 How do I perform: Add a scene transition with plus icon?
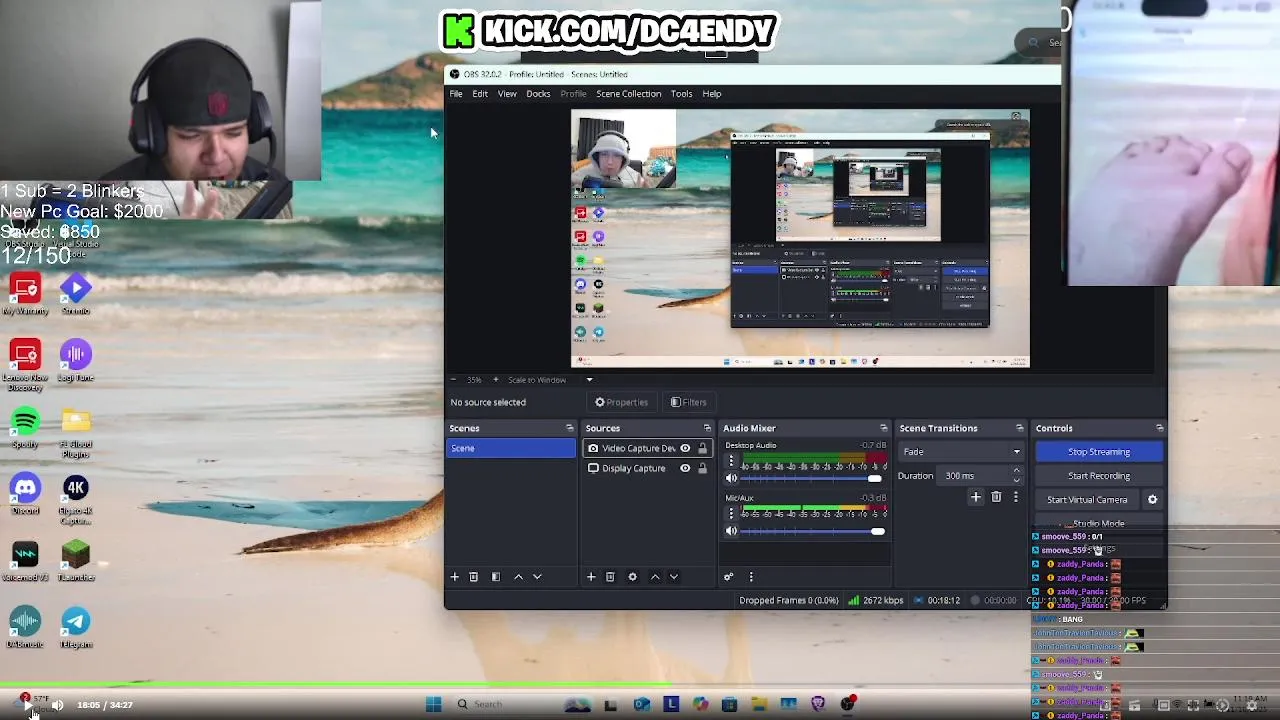(976, 497)
